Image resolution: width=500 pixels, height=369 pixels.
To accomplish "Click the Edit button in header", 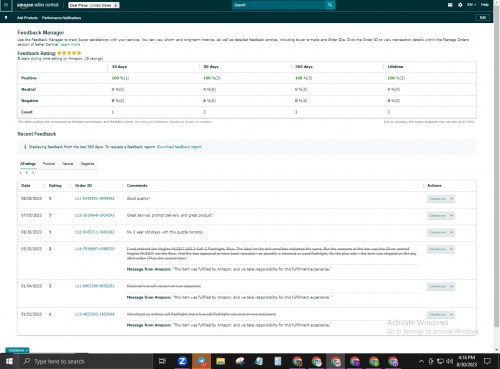I will click(x=483, y=17).
